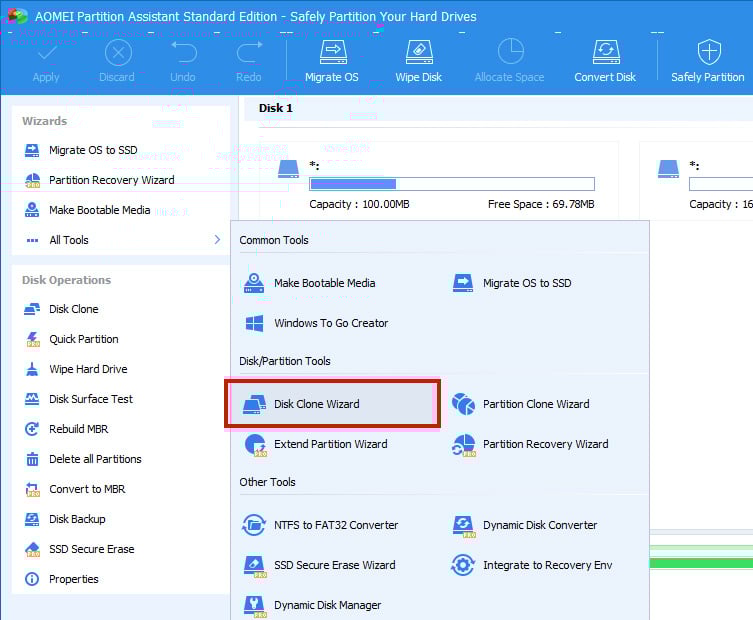Screen dimensions: 753x620
Task: Click the Properties link
Action: coord(73,579)
